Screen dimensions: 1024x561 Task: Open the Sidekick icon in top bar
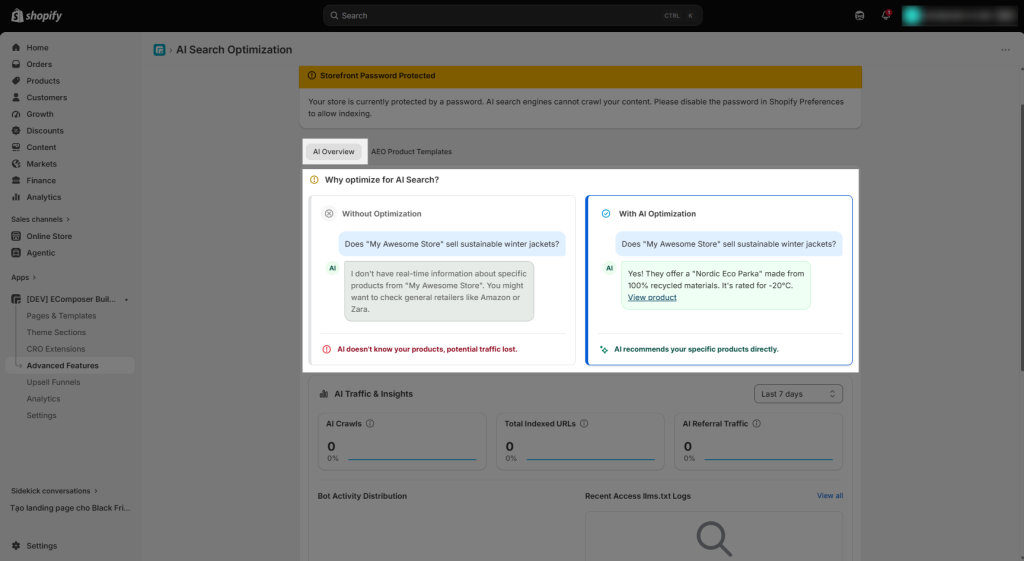[859, 16]
